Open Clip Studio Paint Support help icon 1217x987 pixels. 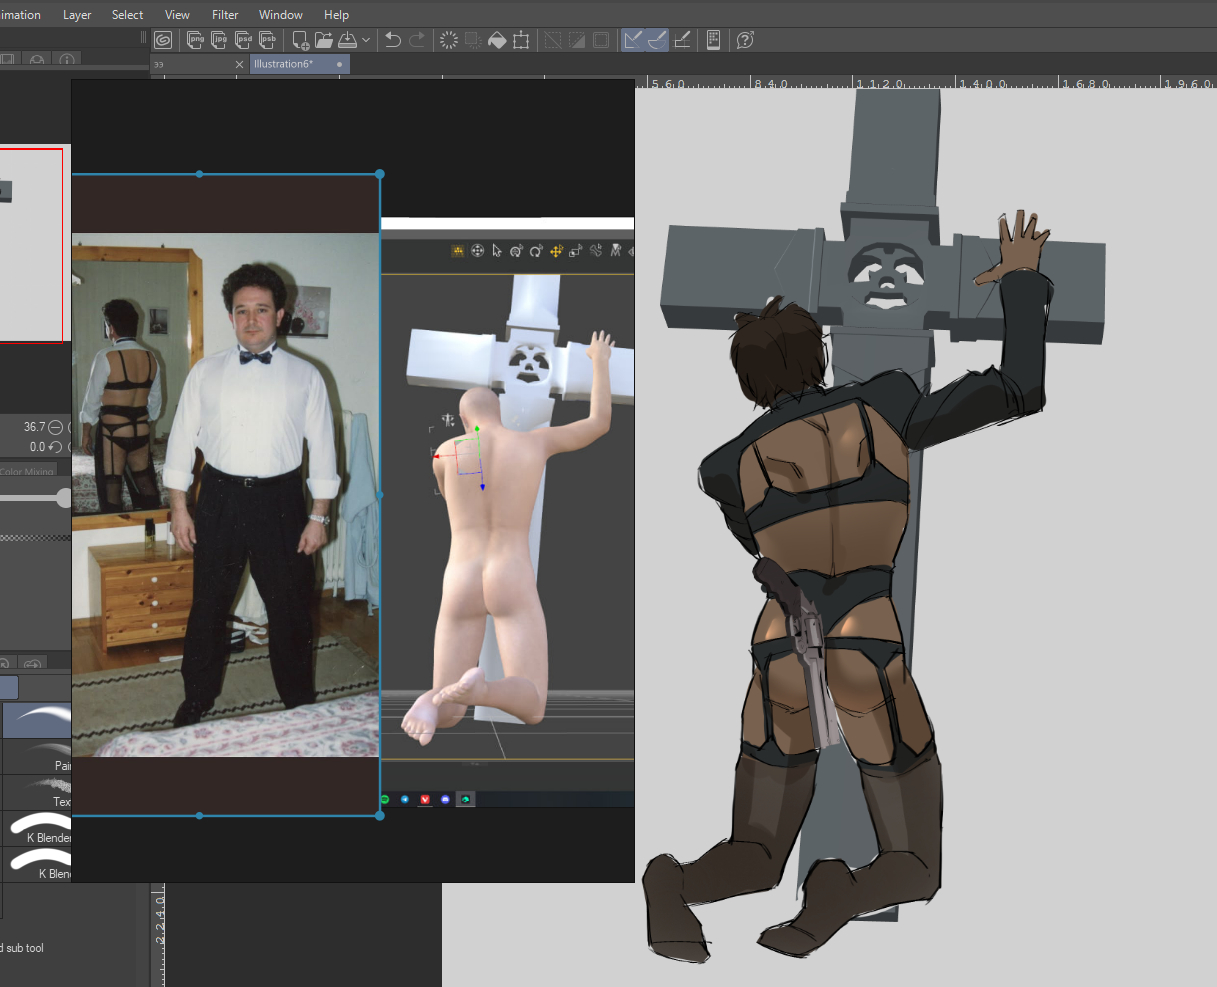point(745,40)
